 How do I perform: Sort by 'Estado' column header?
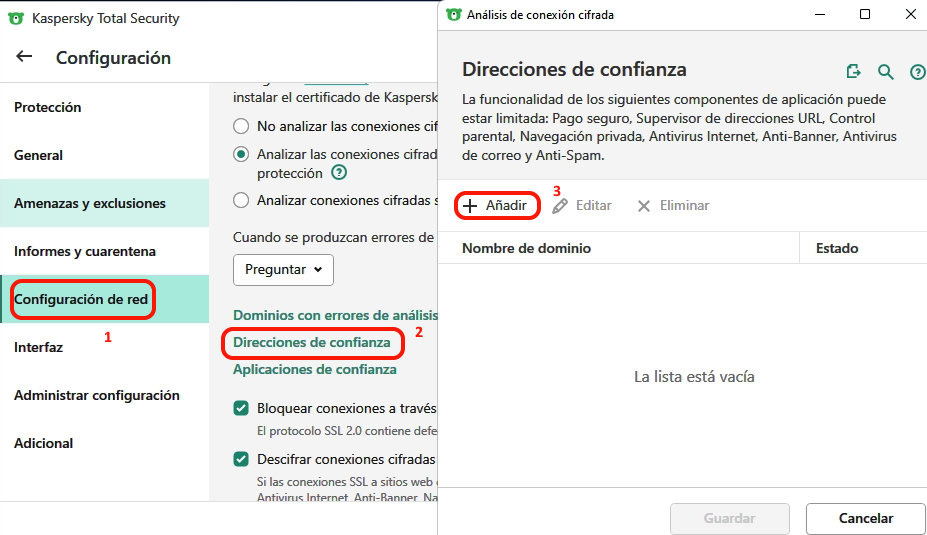863,248
